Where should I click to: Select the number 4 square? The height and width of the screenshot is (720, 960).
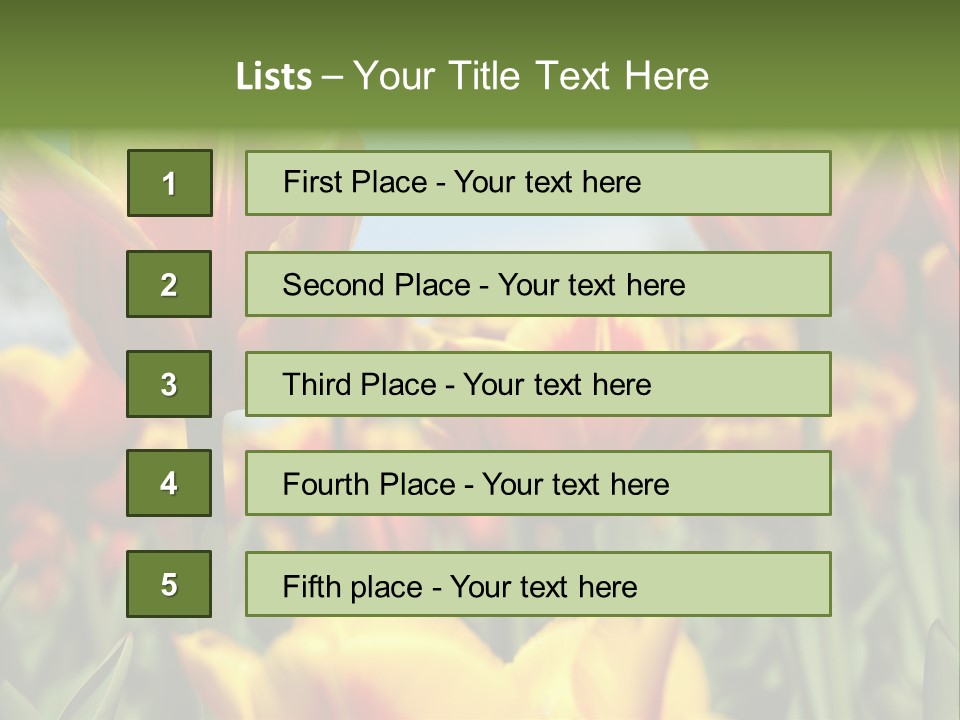pyautogui.click(x=169, y=483)
